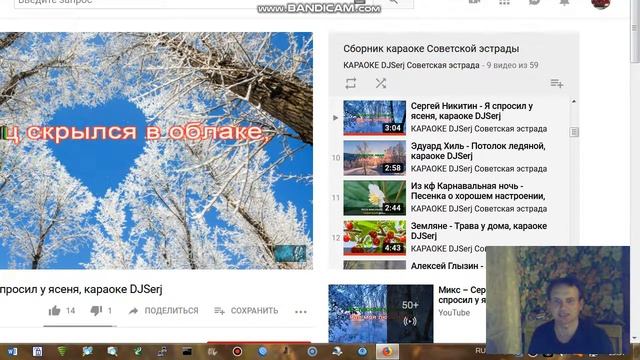Click the ПОДЕЛИТЬСЯ share button
The width and height of the screenshot is (640, 360).
(163, 311)
